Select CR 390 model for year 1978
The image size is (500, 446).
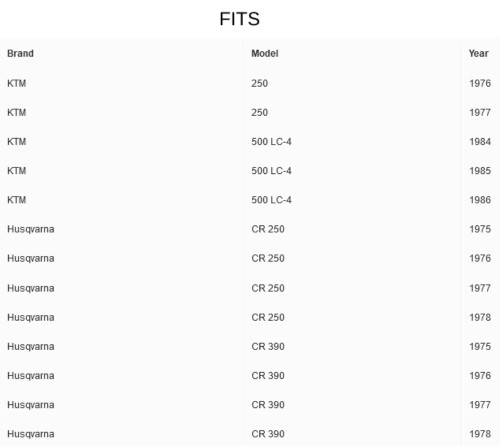(x=268, y=434)
